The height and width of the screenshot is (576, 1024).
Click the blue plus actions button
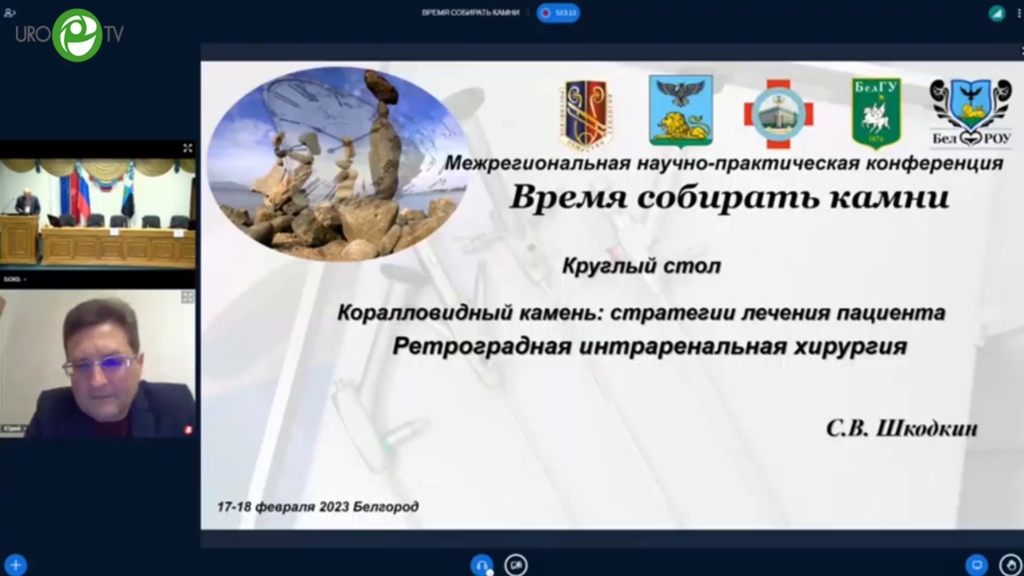15,564
